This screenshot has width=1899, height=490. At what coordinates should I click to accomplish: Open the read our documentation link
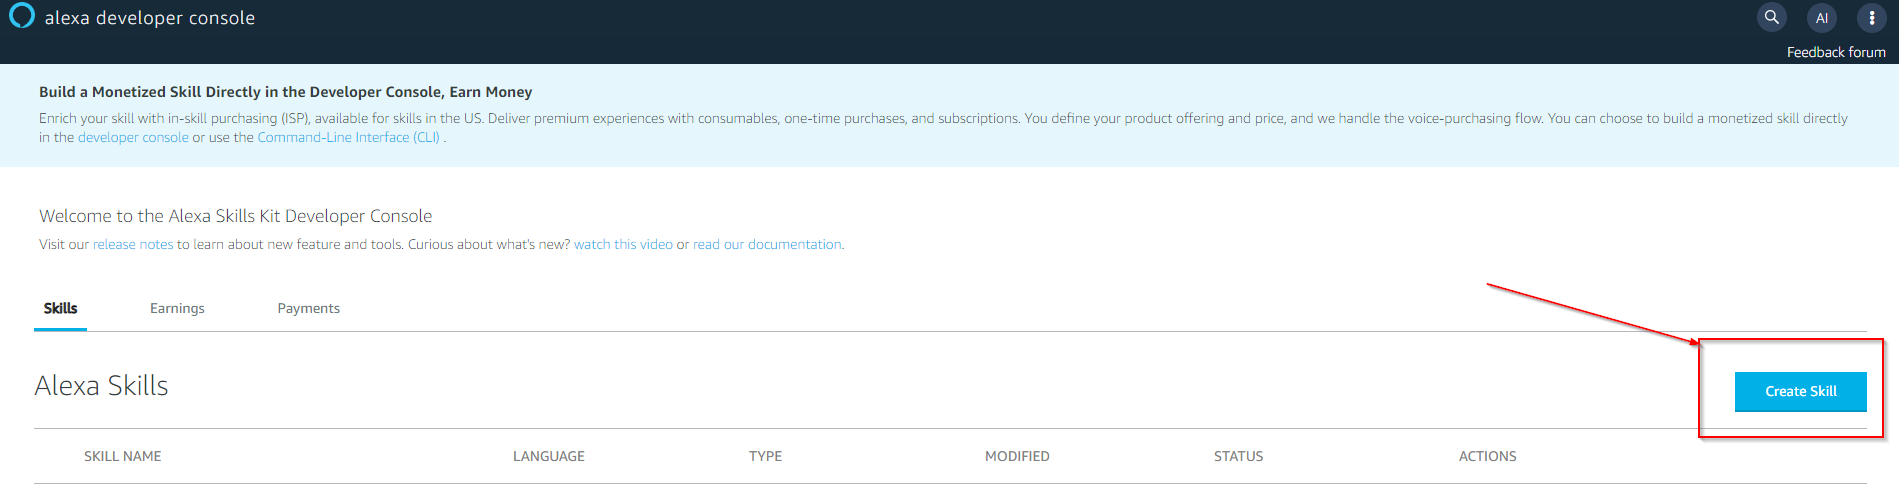pyautogui.click(x=767, y=244)
